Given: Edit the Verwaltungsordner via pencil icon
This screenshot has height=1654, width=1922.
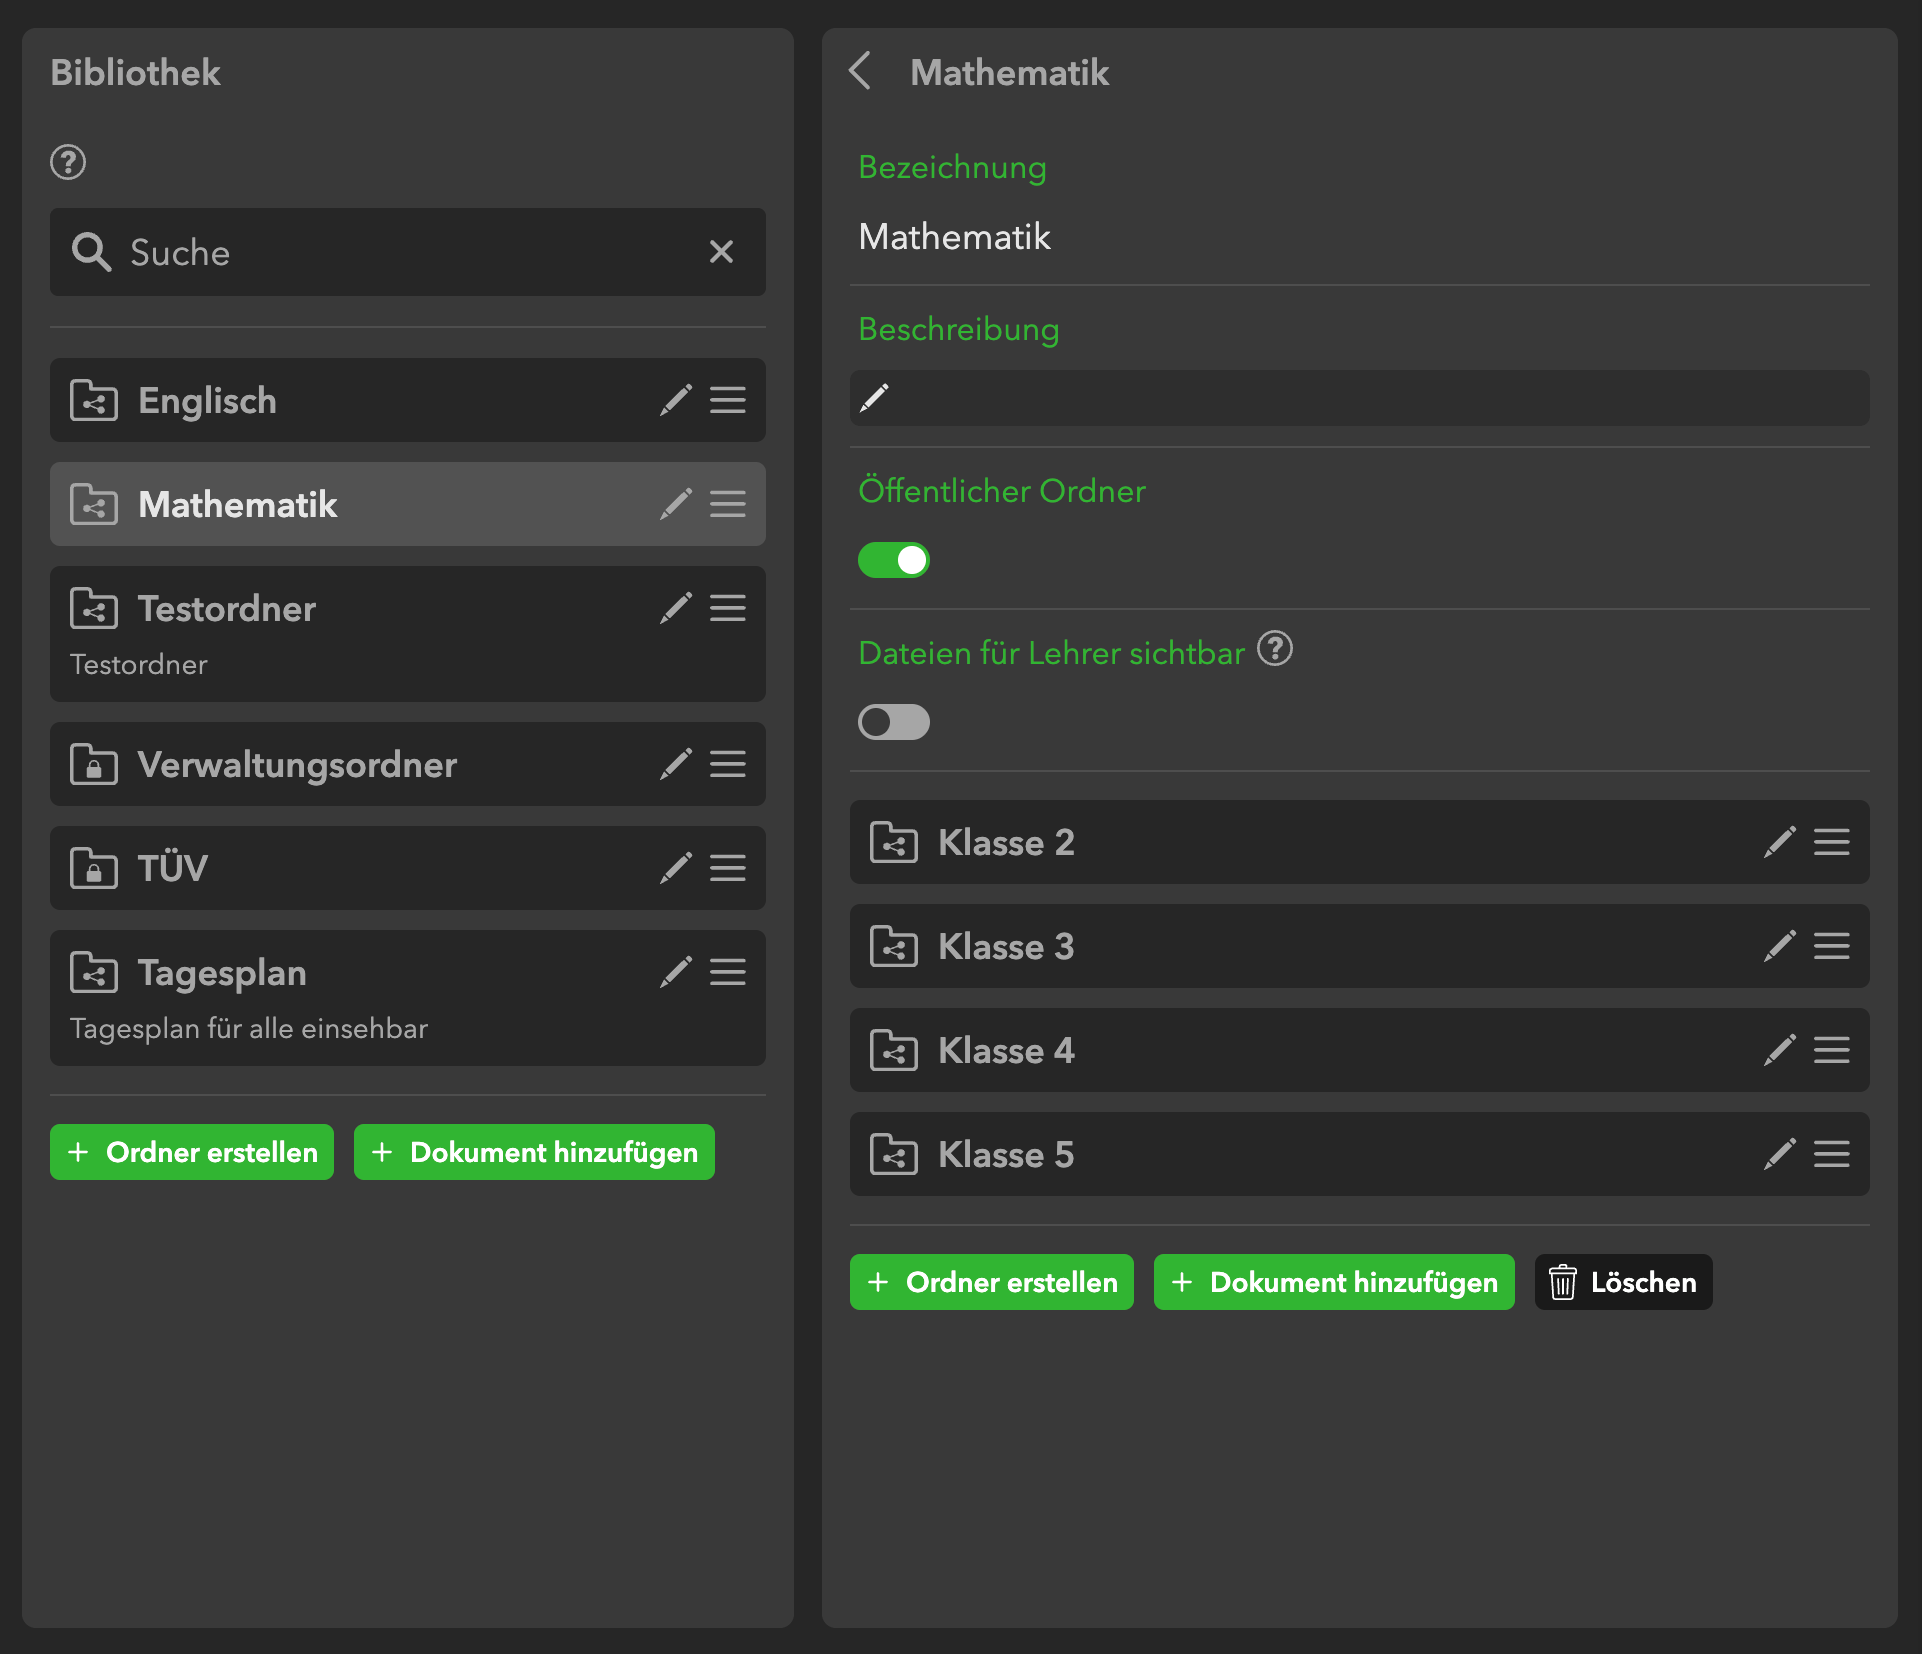Looking at the screenshot, I should pos(676,764).
